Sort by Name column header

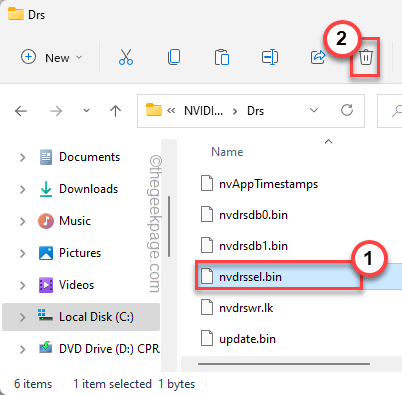(227, 152)
